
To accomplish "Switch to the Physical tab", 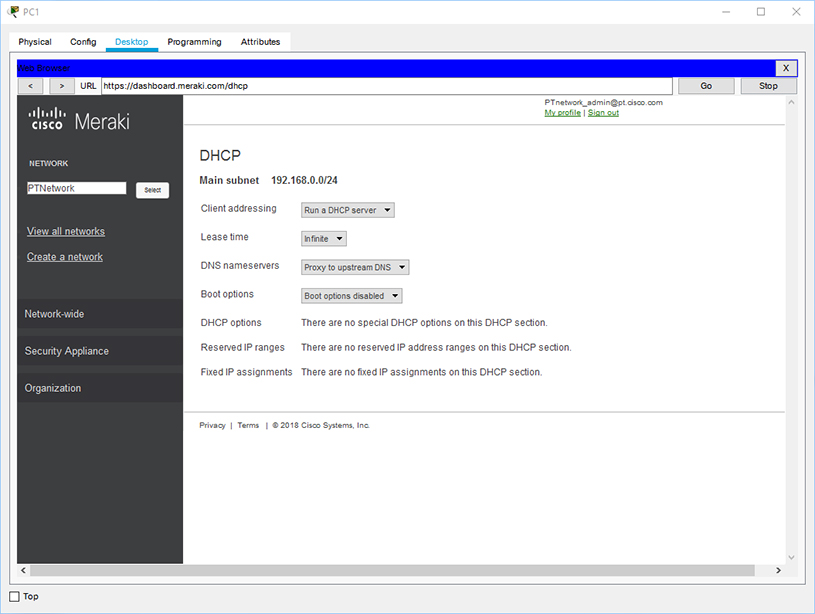I will point(35,42).
